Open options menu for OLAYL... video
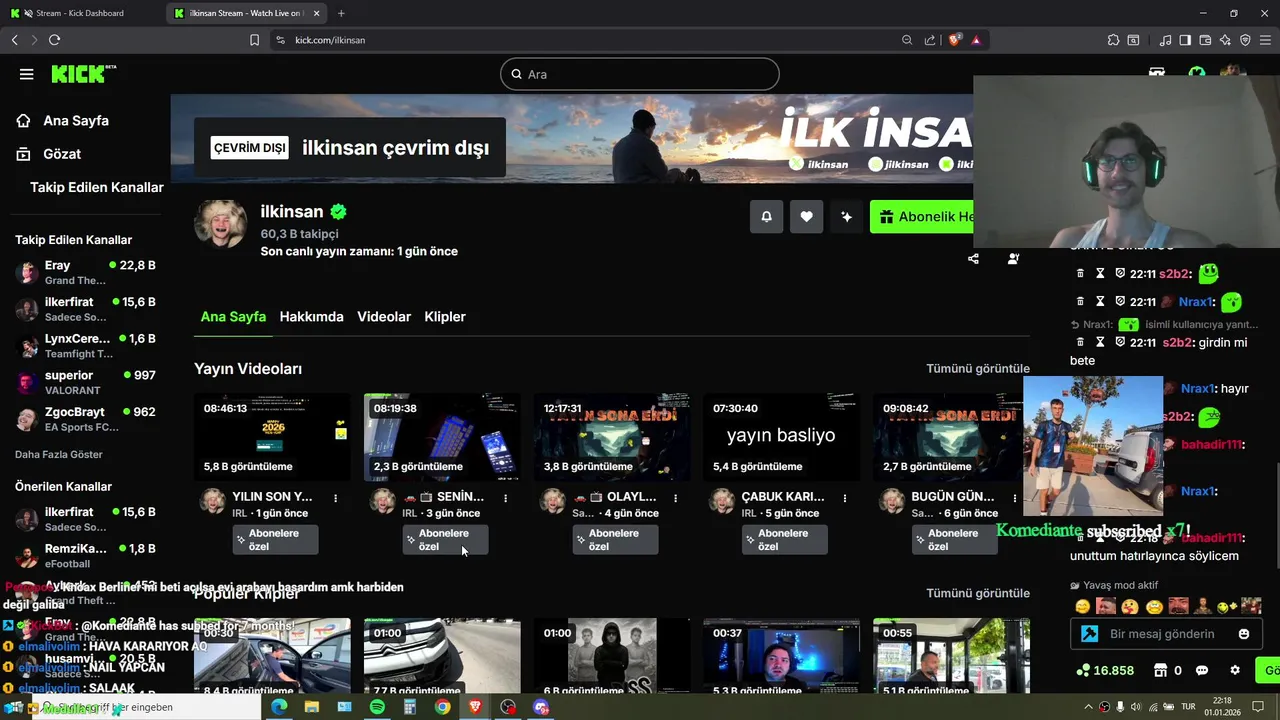 pyautogui.click(x=675, y=497)
